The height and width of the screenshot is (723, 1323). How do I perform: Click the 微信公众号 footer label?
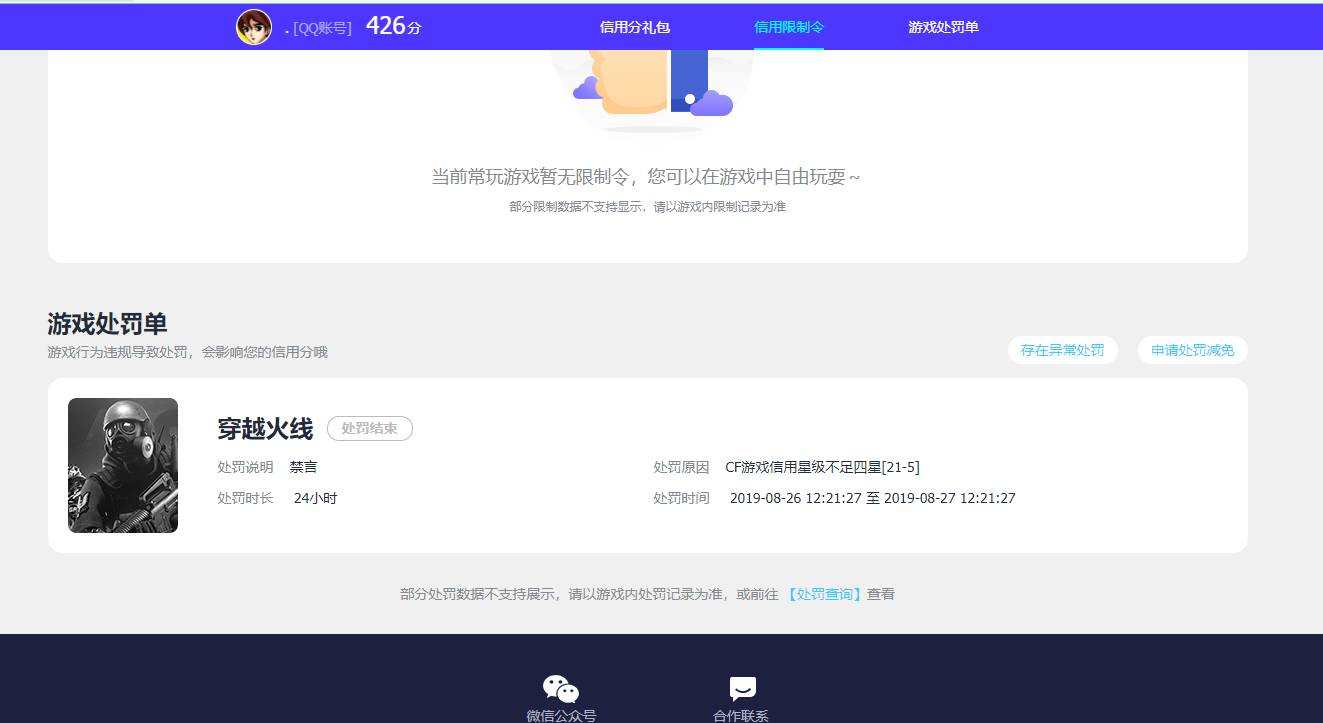point(561,715)
